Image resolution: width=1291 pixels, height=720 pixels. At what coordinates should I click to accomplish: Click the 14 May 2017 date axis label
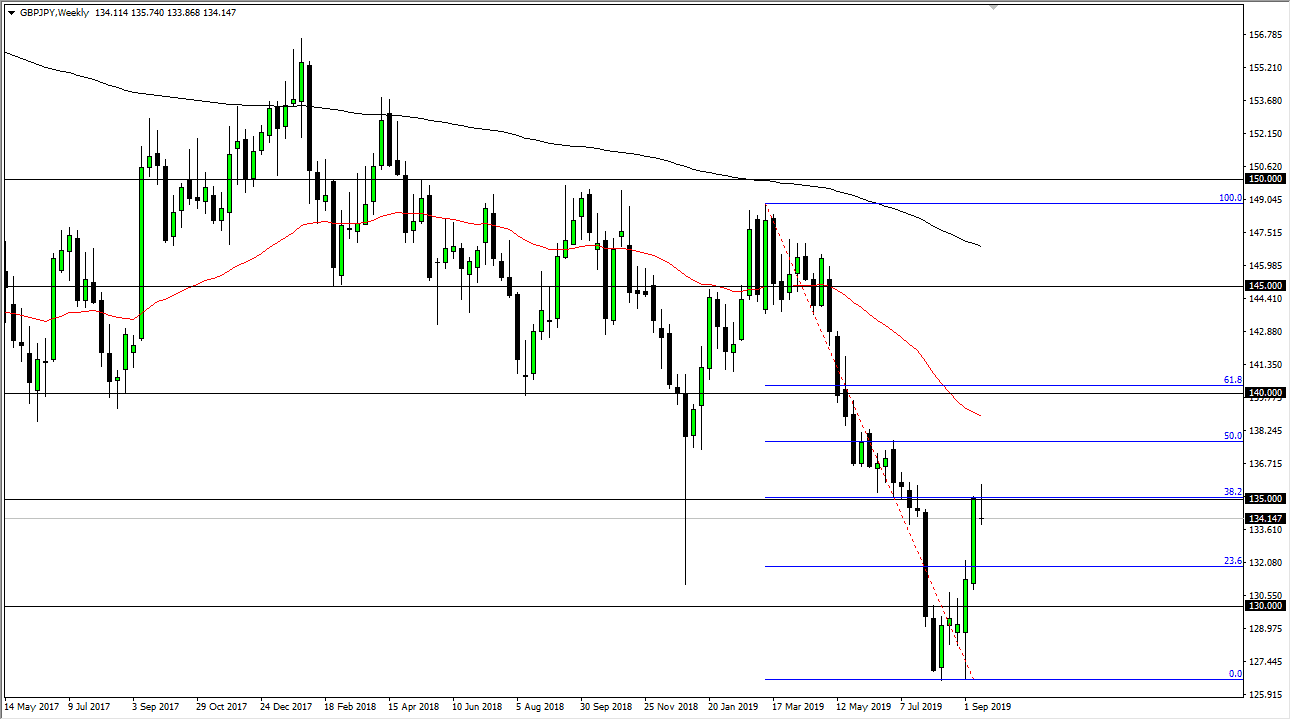coord(32,705)
